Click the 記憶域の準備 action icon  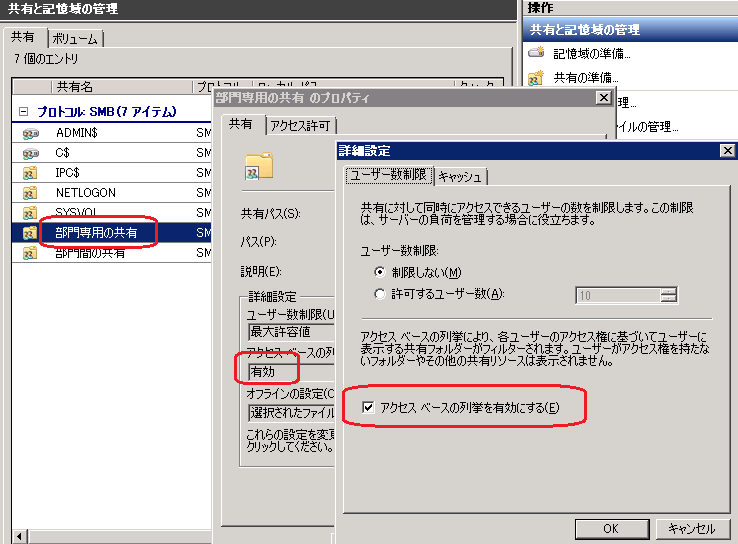click(536, 52)
